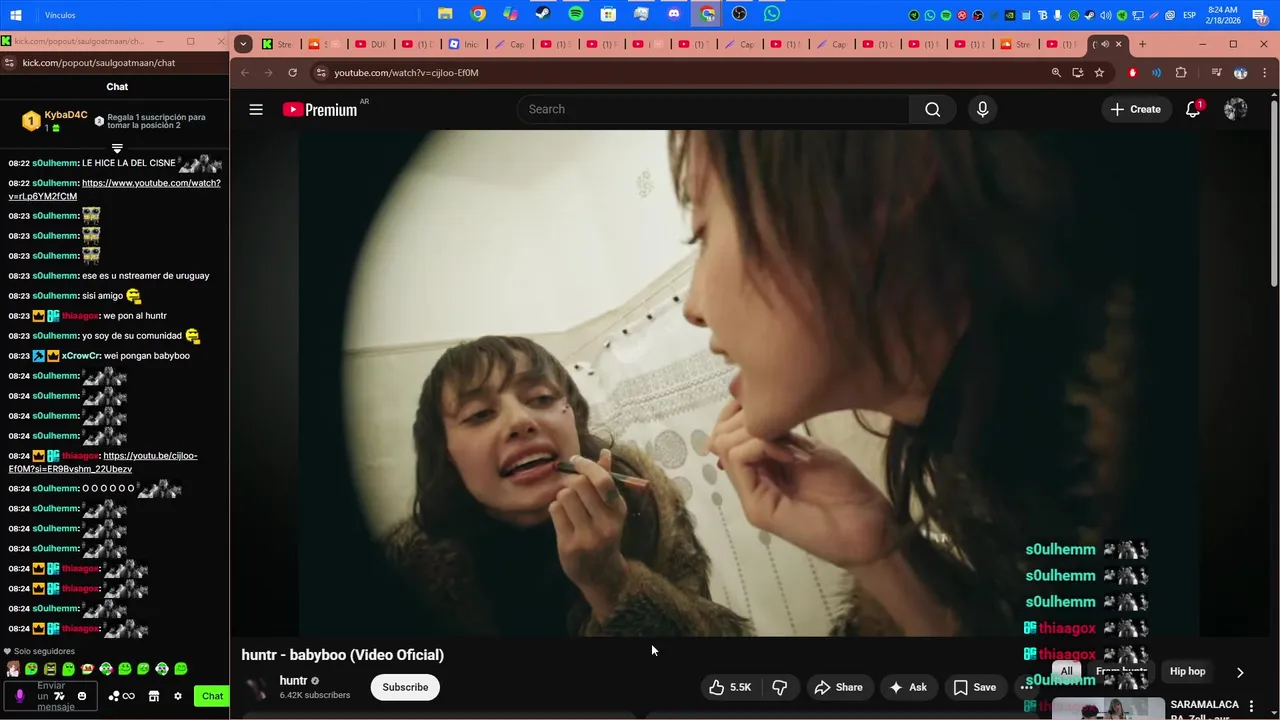Click username xCrowCr in chat
Image resolution: width=1280 pixels, height=720 pixels.
80,356
